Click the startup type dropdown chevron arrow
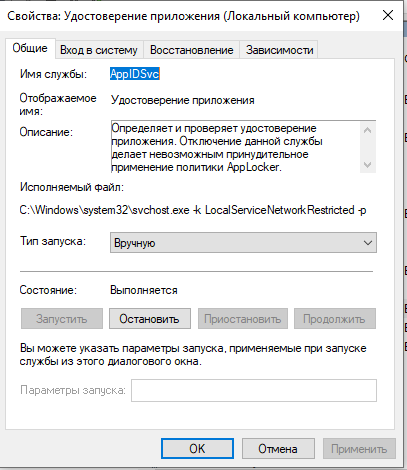 (x=368, y=243)
